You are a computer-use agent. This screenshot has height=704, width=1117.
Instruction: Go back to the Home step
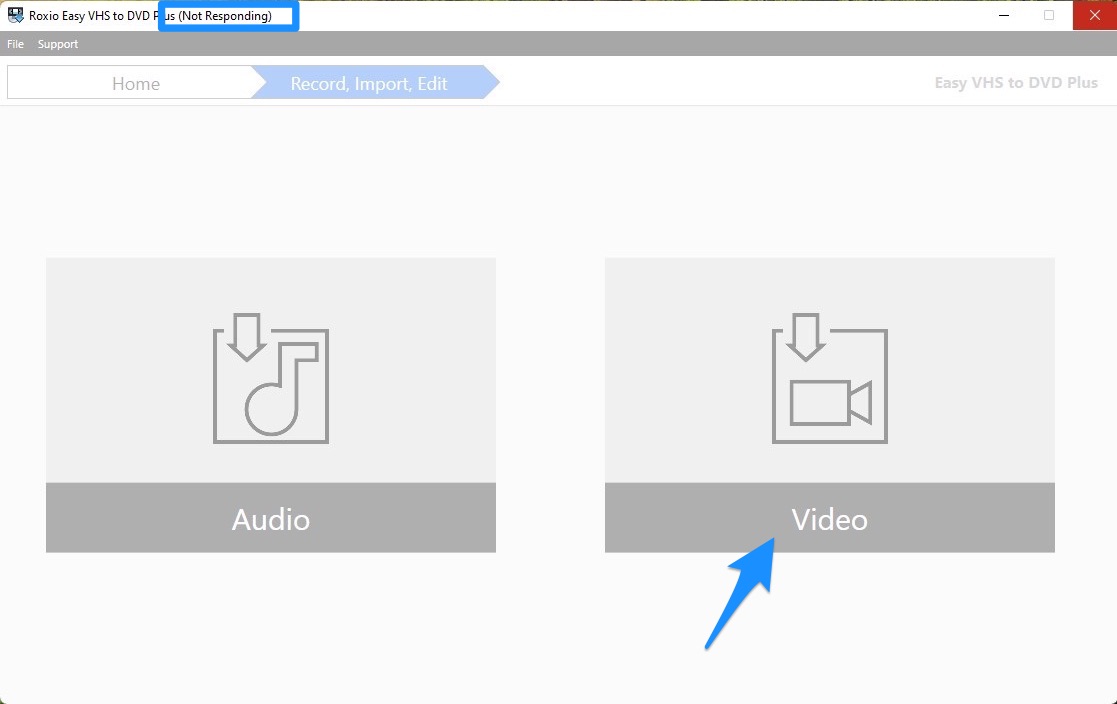[x=135, y=83]
